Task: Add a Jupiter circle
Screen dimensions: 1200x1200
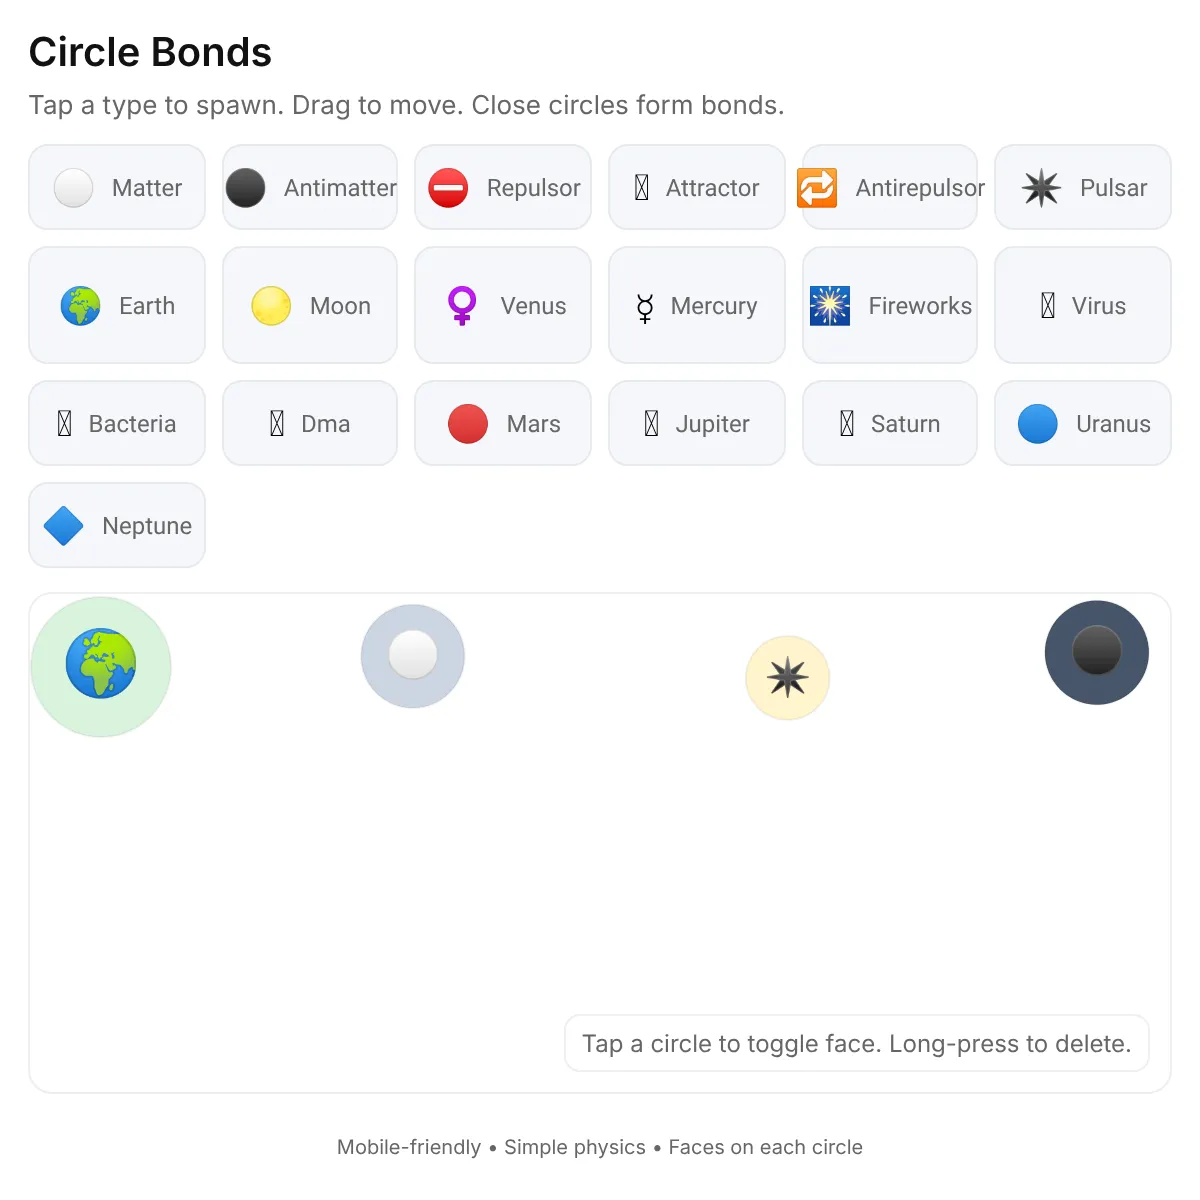Action: coord(697,423)
